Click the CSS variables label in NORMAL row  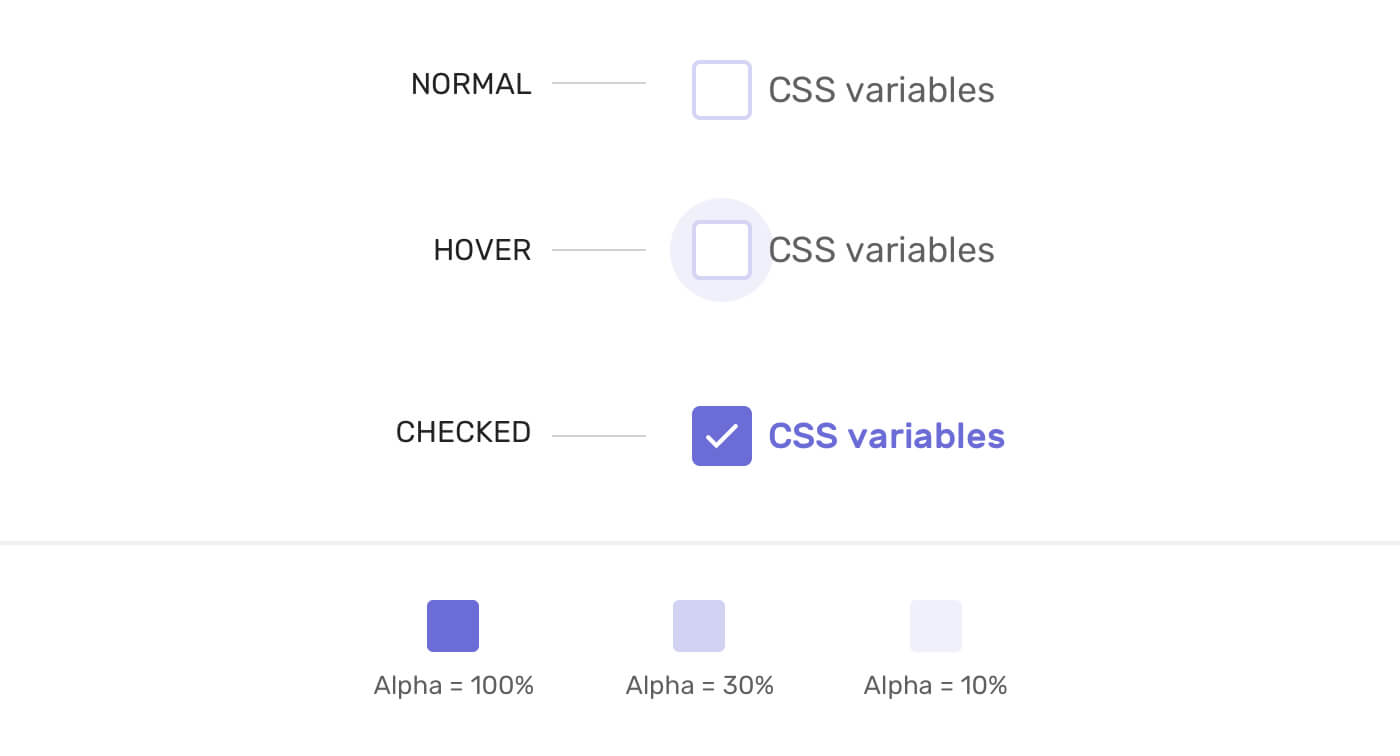tap(881, 90)
